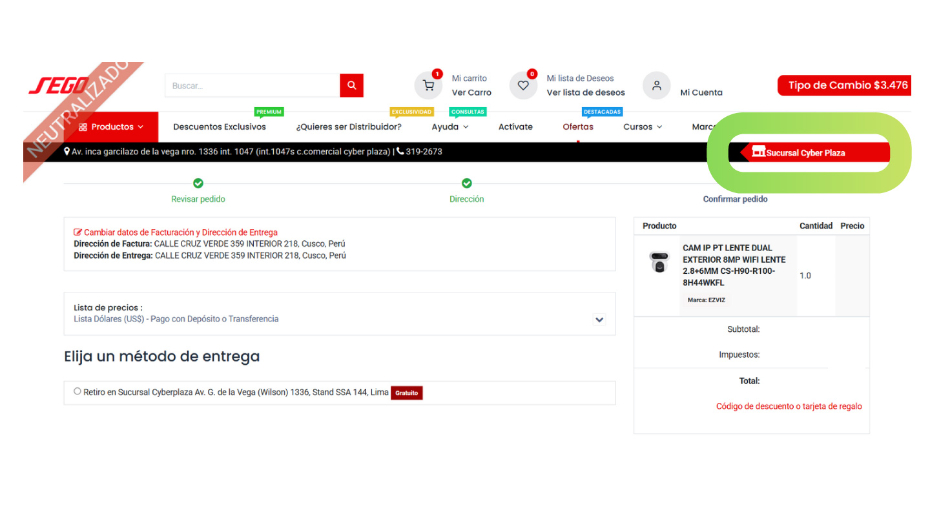This screenshot has height=523, width=930.
Task: Click the SEGO logo
Action: click(x=60, y=86)
